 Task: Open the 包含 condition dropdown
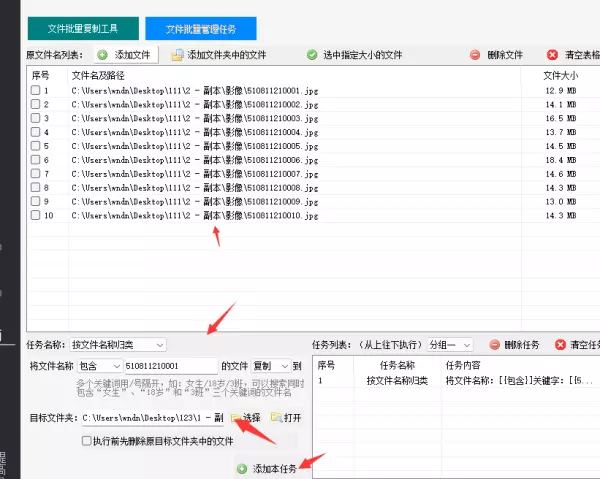99,366
